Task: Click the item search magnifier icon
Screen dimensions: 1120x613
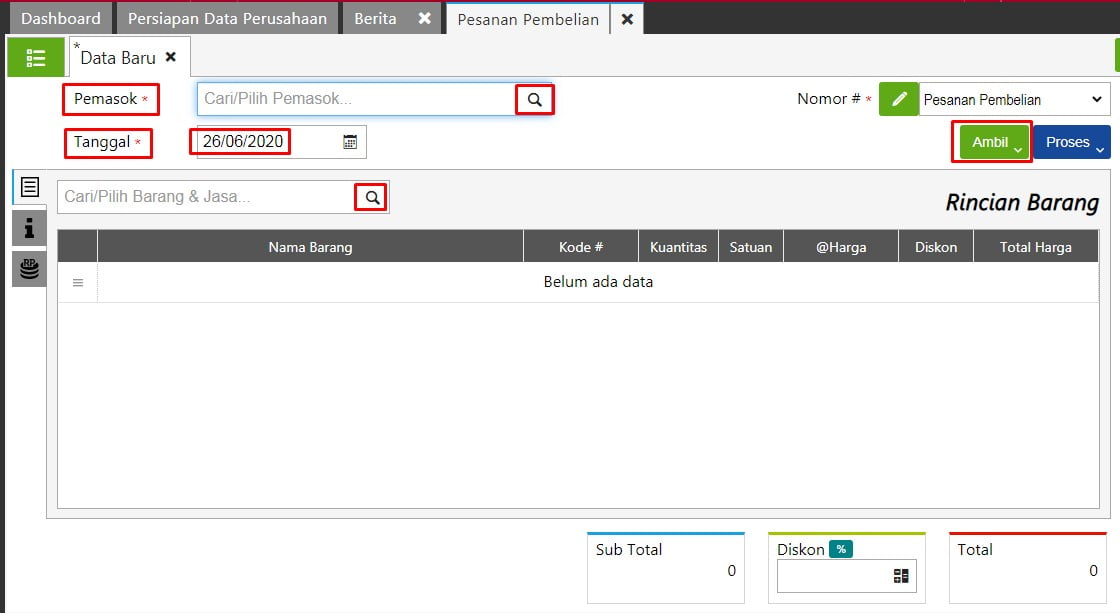Action: pos(372,197)
